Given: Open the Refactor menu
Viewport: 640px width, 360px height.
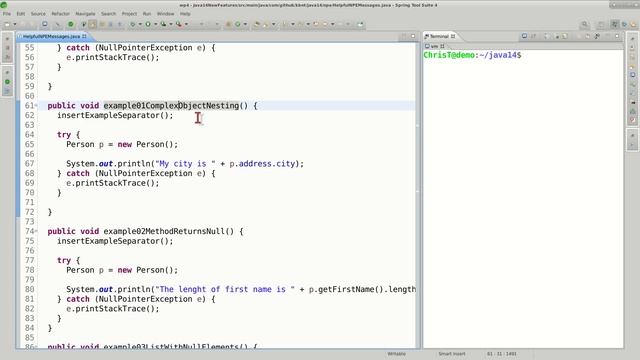Looking at the screenshot, I should pyautogui.click(x=60, y=14).
